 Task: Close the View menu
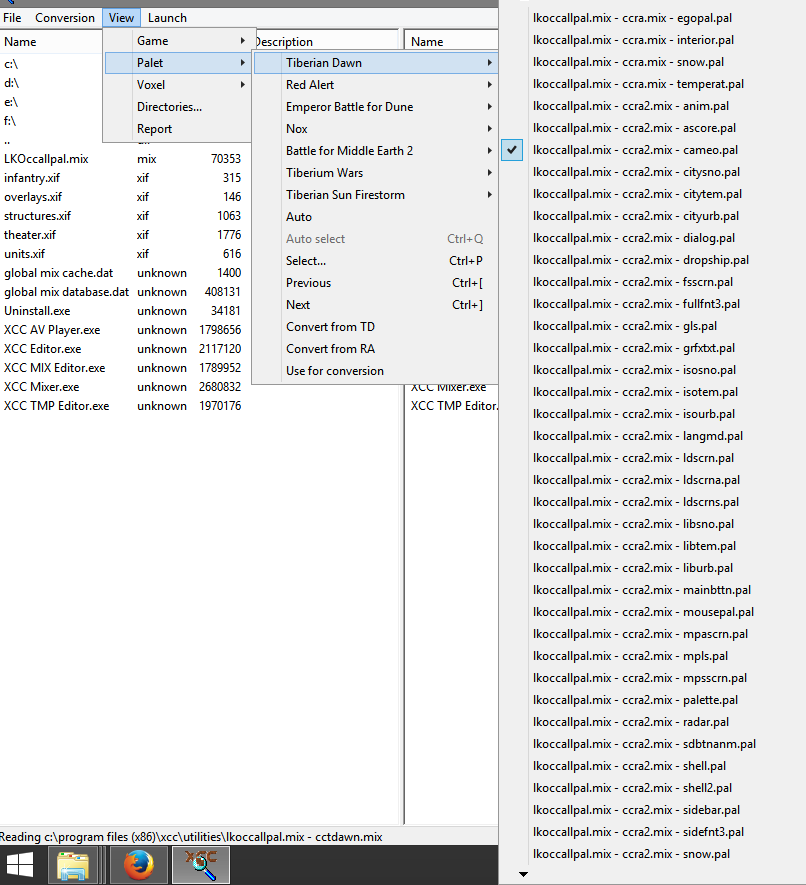coord(121,17)
